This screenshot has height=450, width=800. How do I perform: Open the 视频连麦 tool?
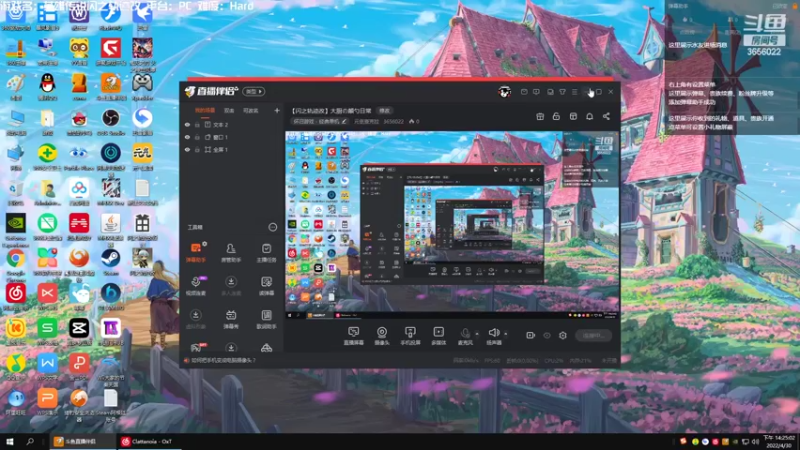[196, 286]
